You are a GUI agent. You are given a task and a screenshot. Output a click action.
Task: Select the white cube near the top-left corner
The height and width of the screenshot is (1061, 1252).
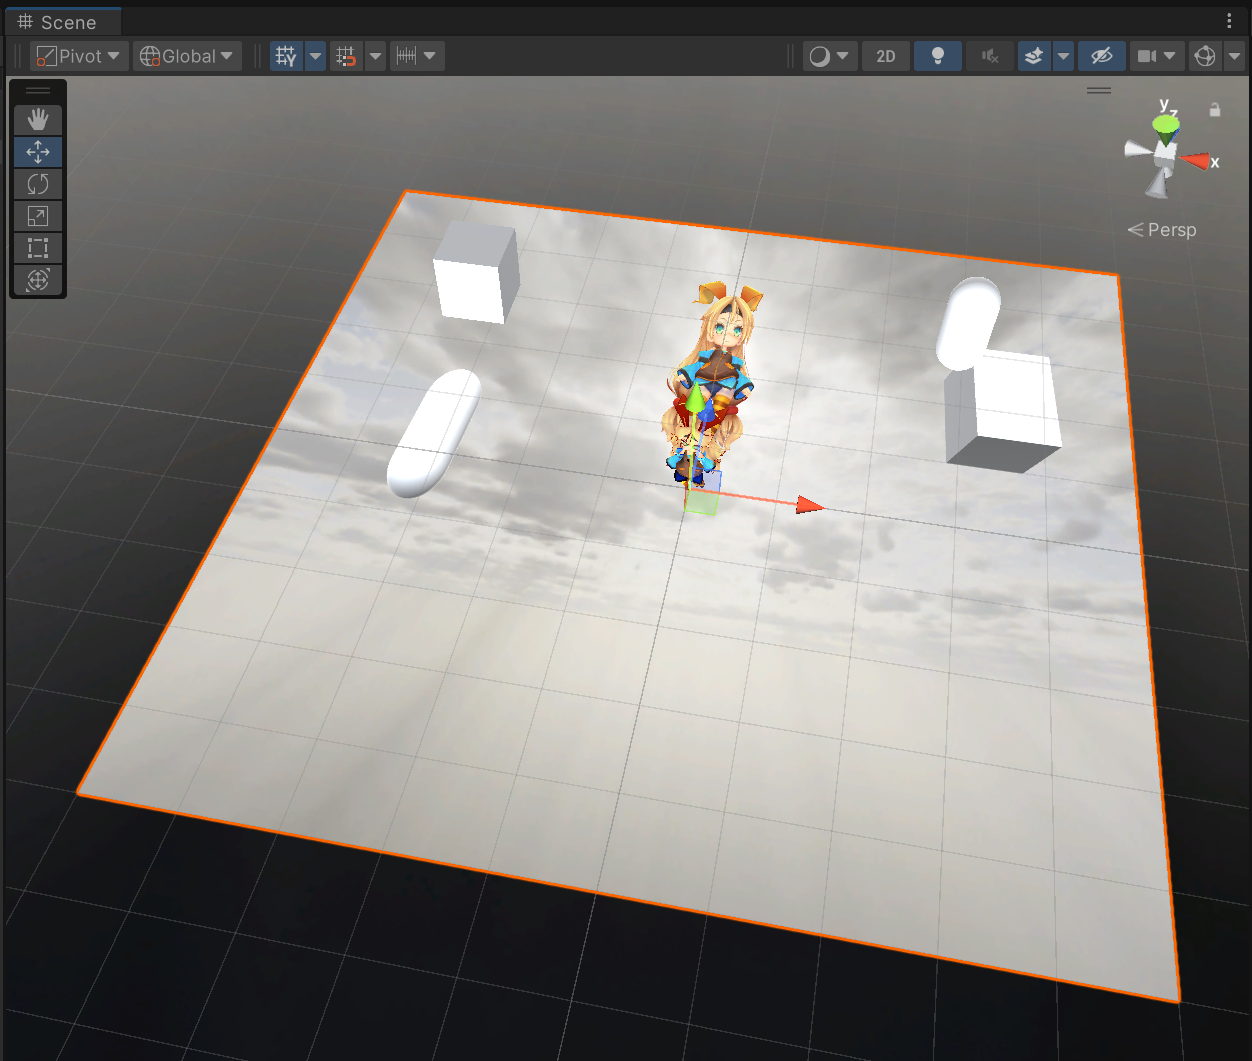pos(476,272)
